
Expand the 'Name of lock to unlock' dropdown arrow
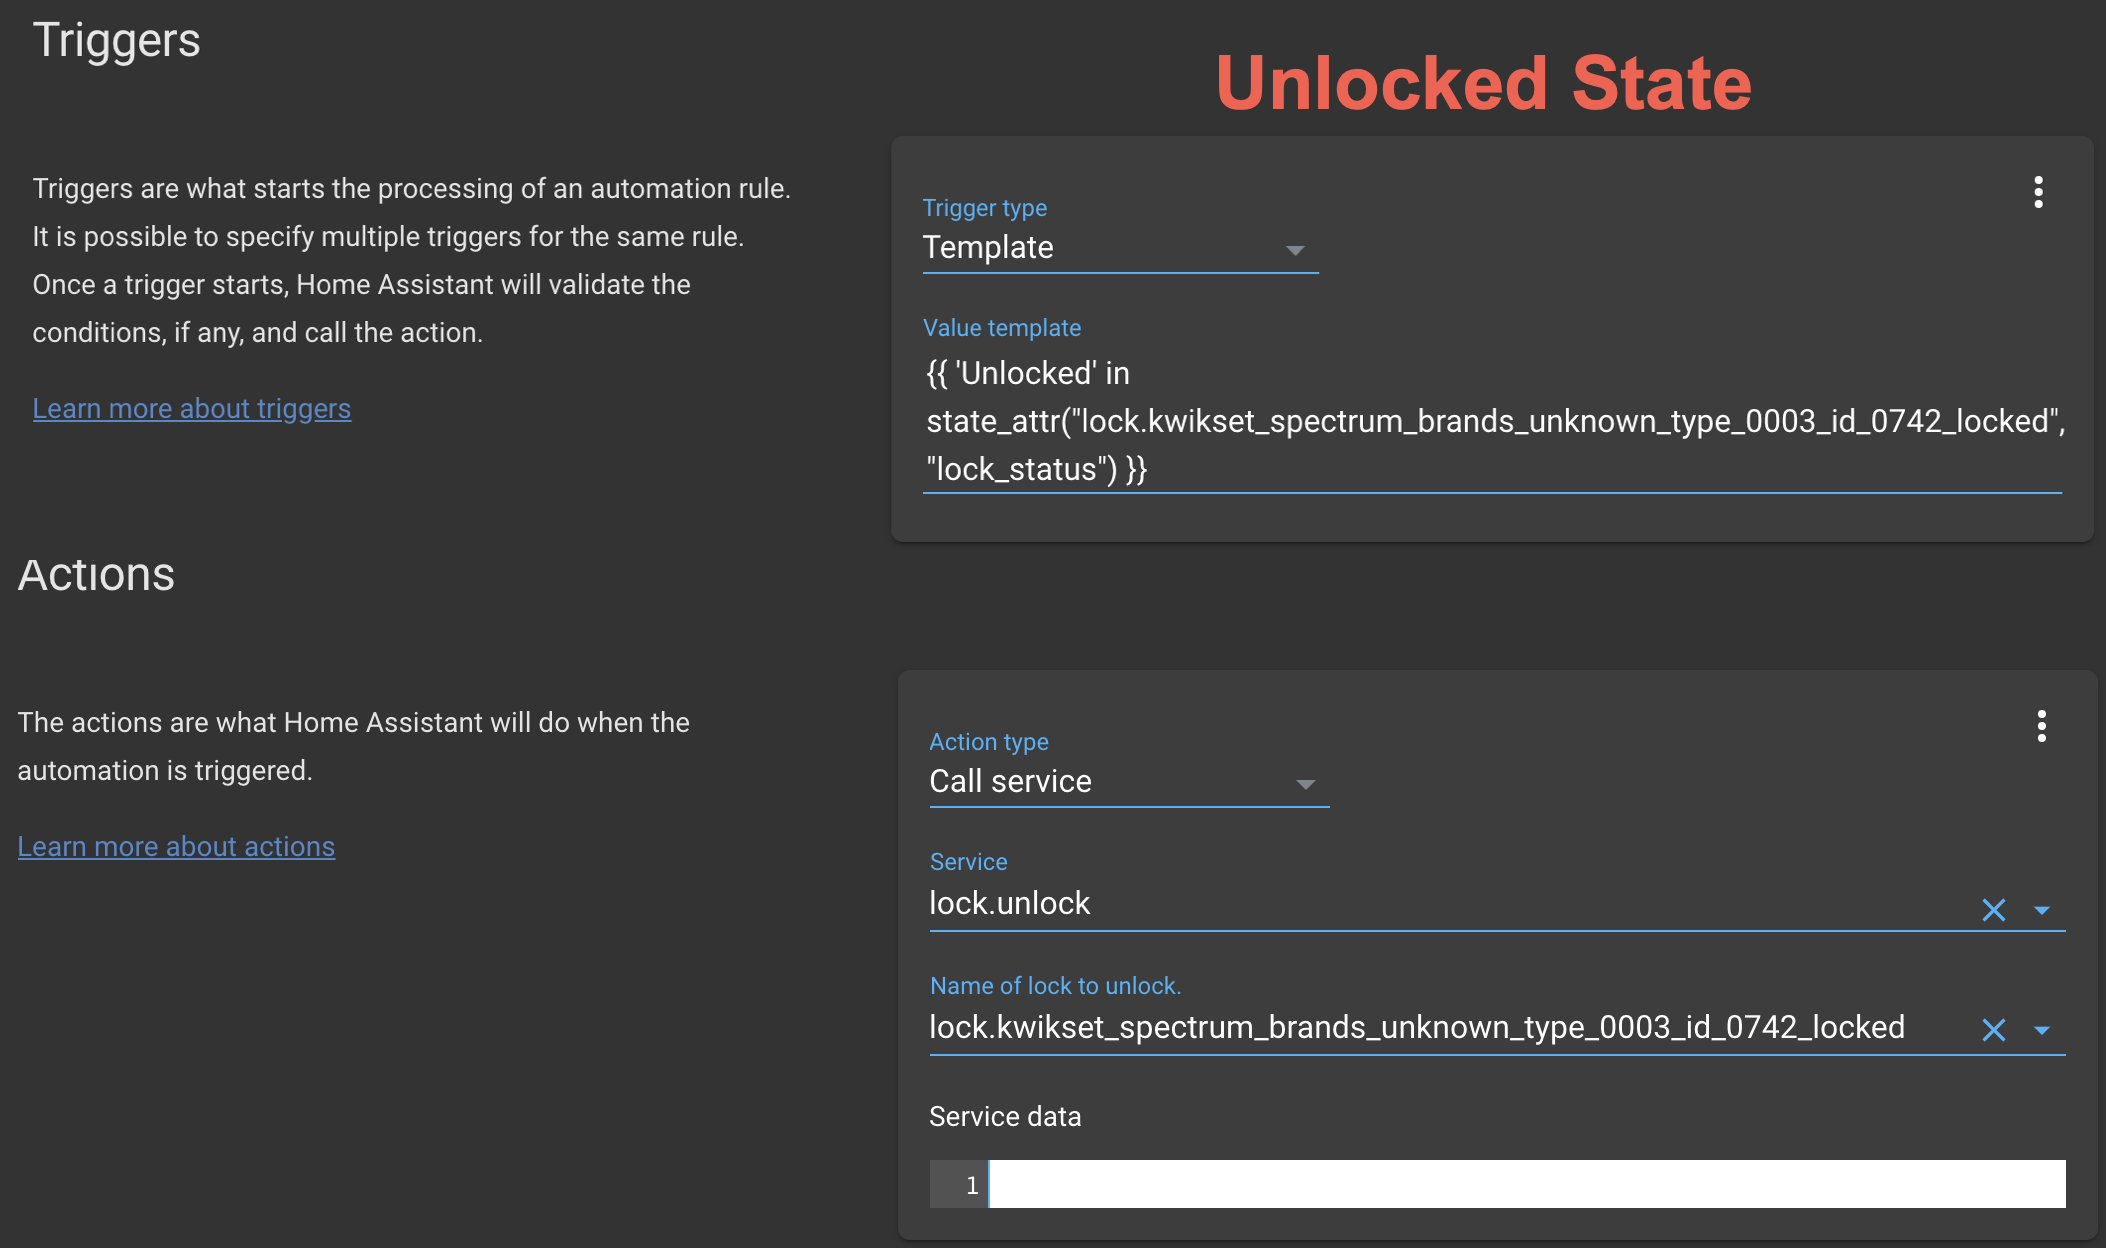[2042, 1030]
